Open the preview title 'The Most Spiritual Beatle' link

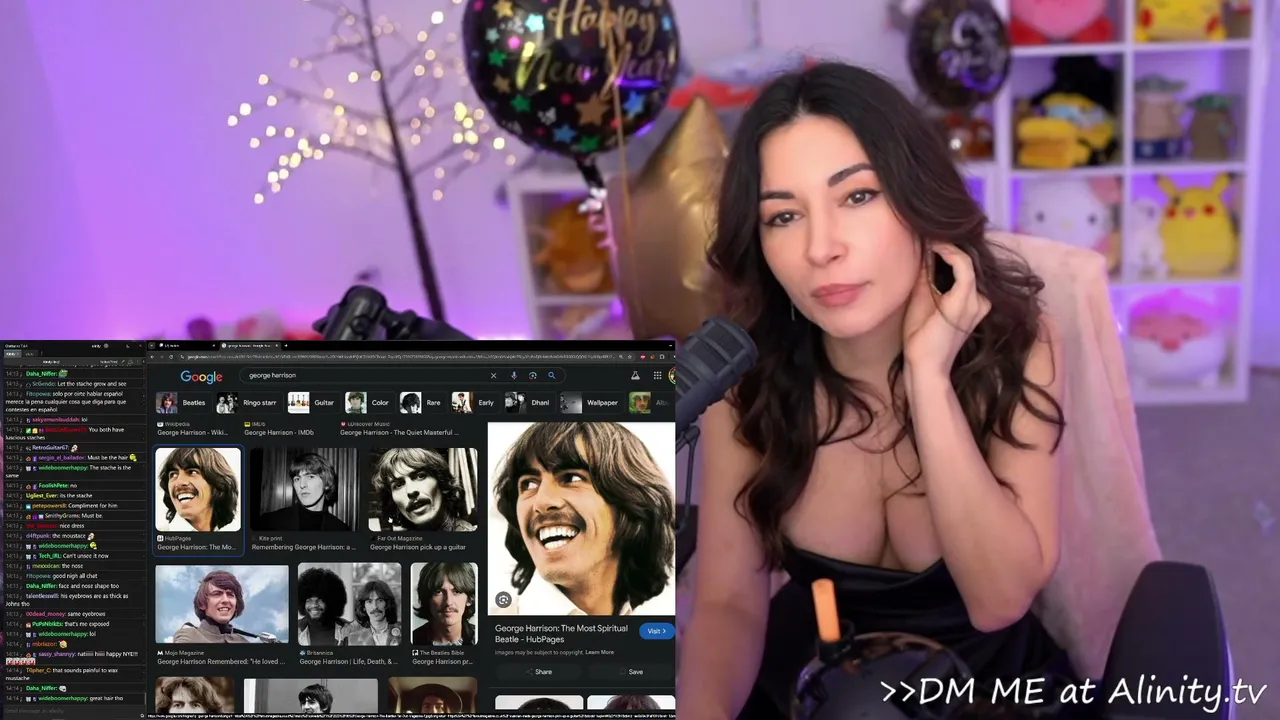click(x=561, y=633)
